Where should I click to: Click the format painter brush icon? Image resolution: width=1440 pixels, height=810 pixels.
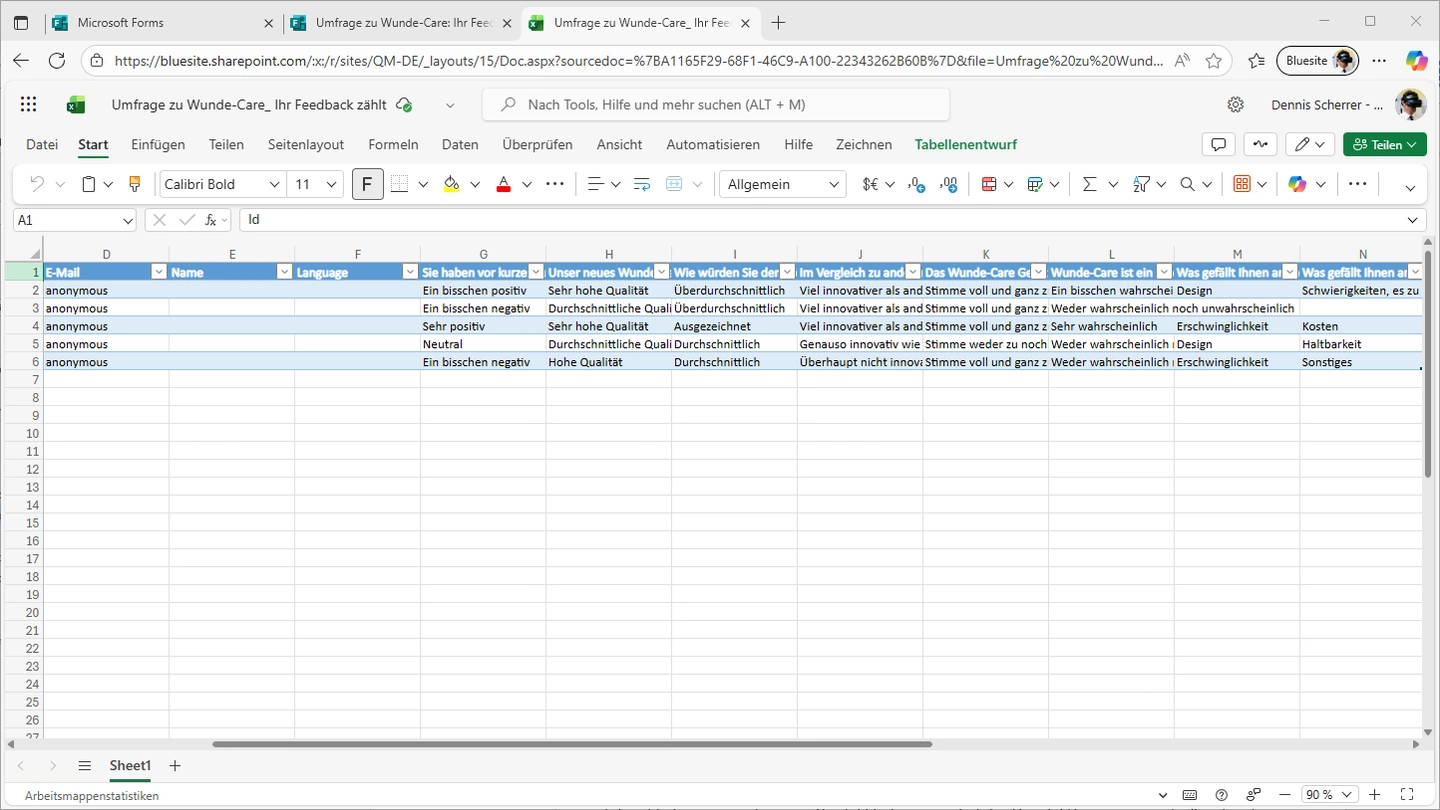(135, 184)
